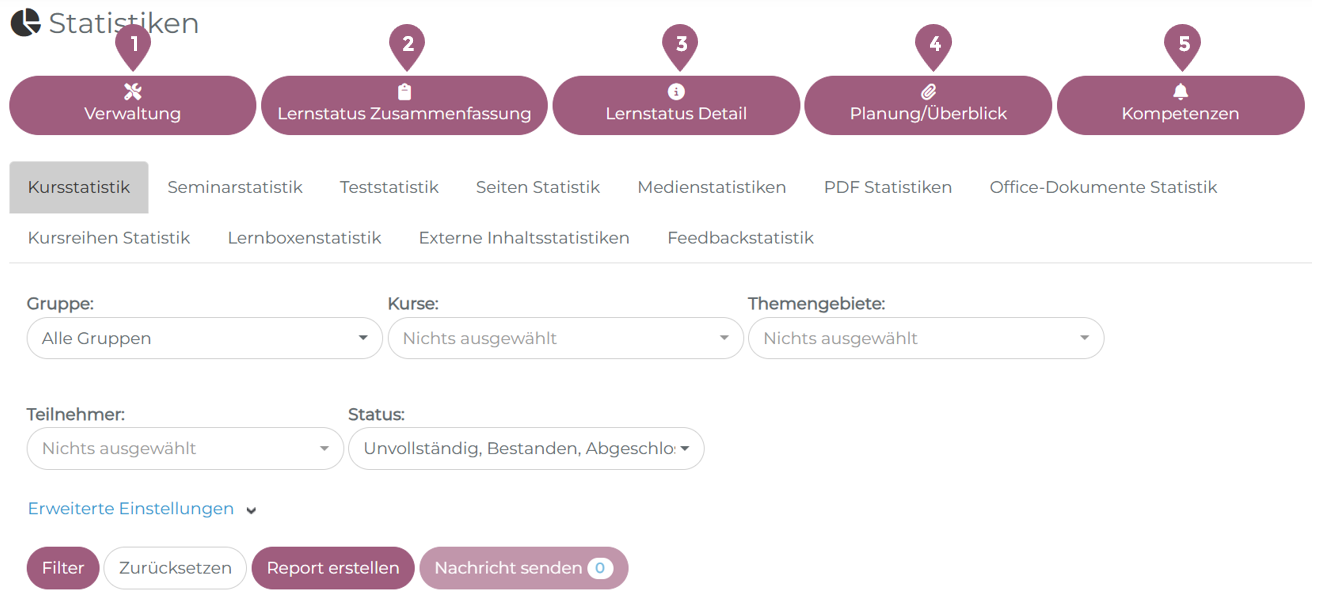Switch to the Seminarstatistik tab

click(235, 187)
